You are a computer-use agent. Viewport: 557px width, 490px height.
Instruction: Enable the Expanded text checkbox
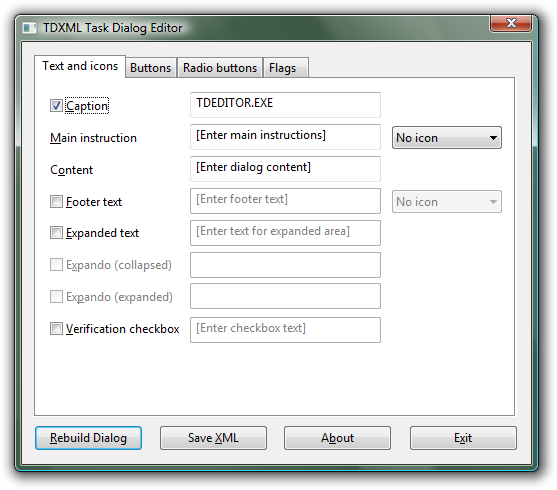click(x=56, y=233)
